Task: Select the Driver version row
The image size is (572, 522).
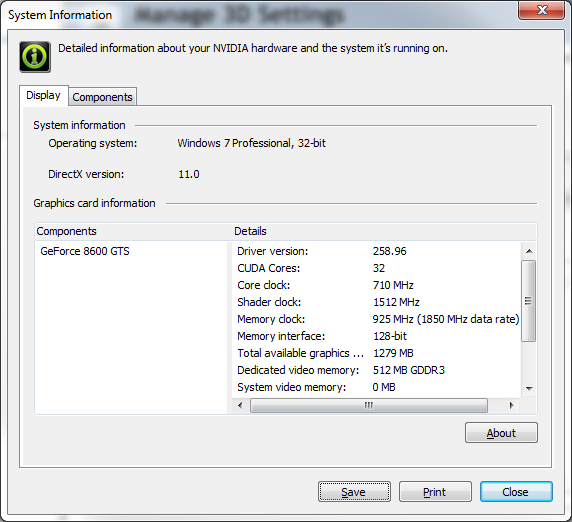Action: 376,251
